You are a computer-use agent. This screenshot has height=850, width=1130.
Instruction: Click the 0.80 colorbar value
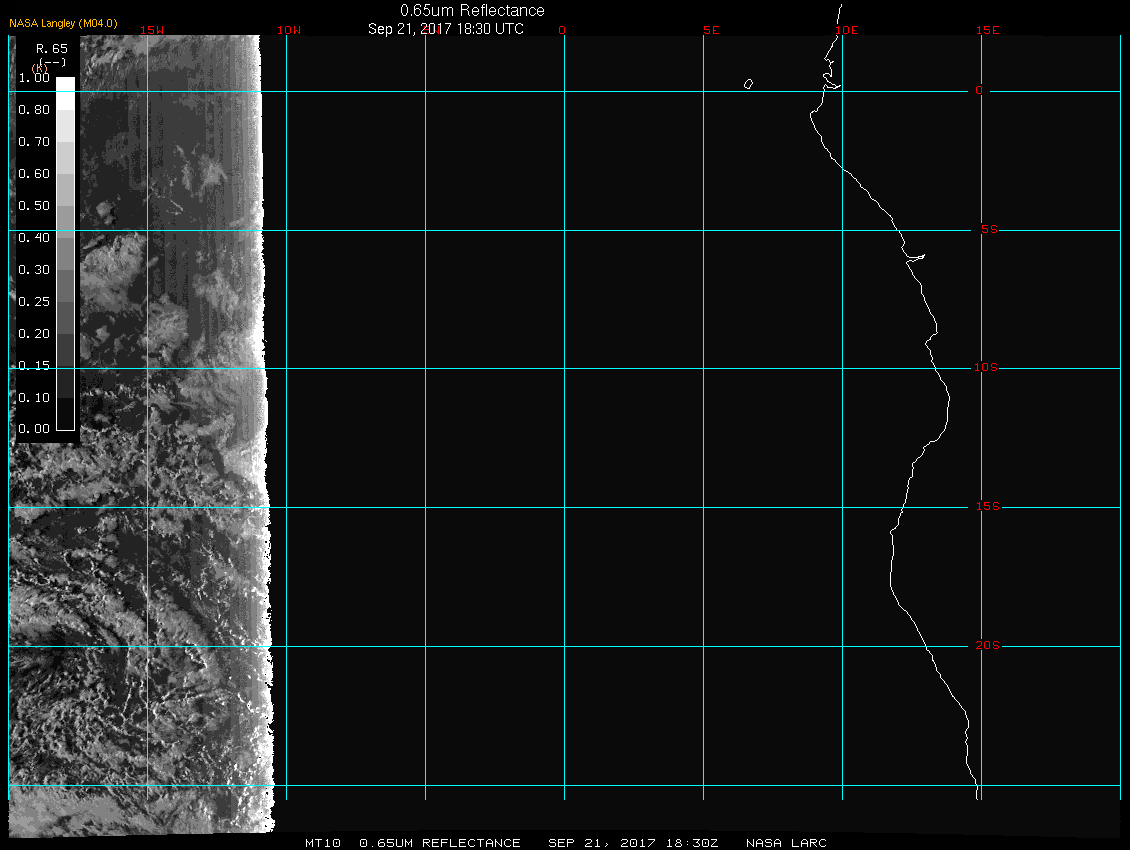pyautogui.click(x=34, y=110)
